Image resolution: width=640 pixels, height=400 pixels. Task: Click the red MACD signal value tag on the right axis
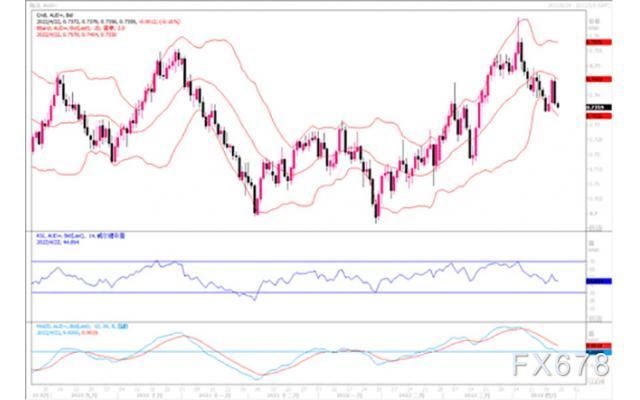pyautogui.click(x=599, y=346)
